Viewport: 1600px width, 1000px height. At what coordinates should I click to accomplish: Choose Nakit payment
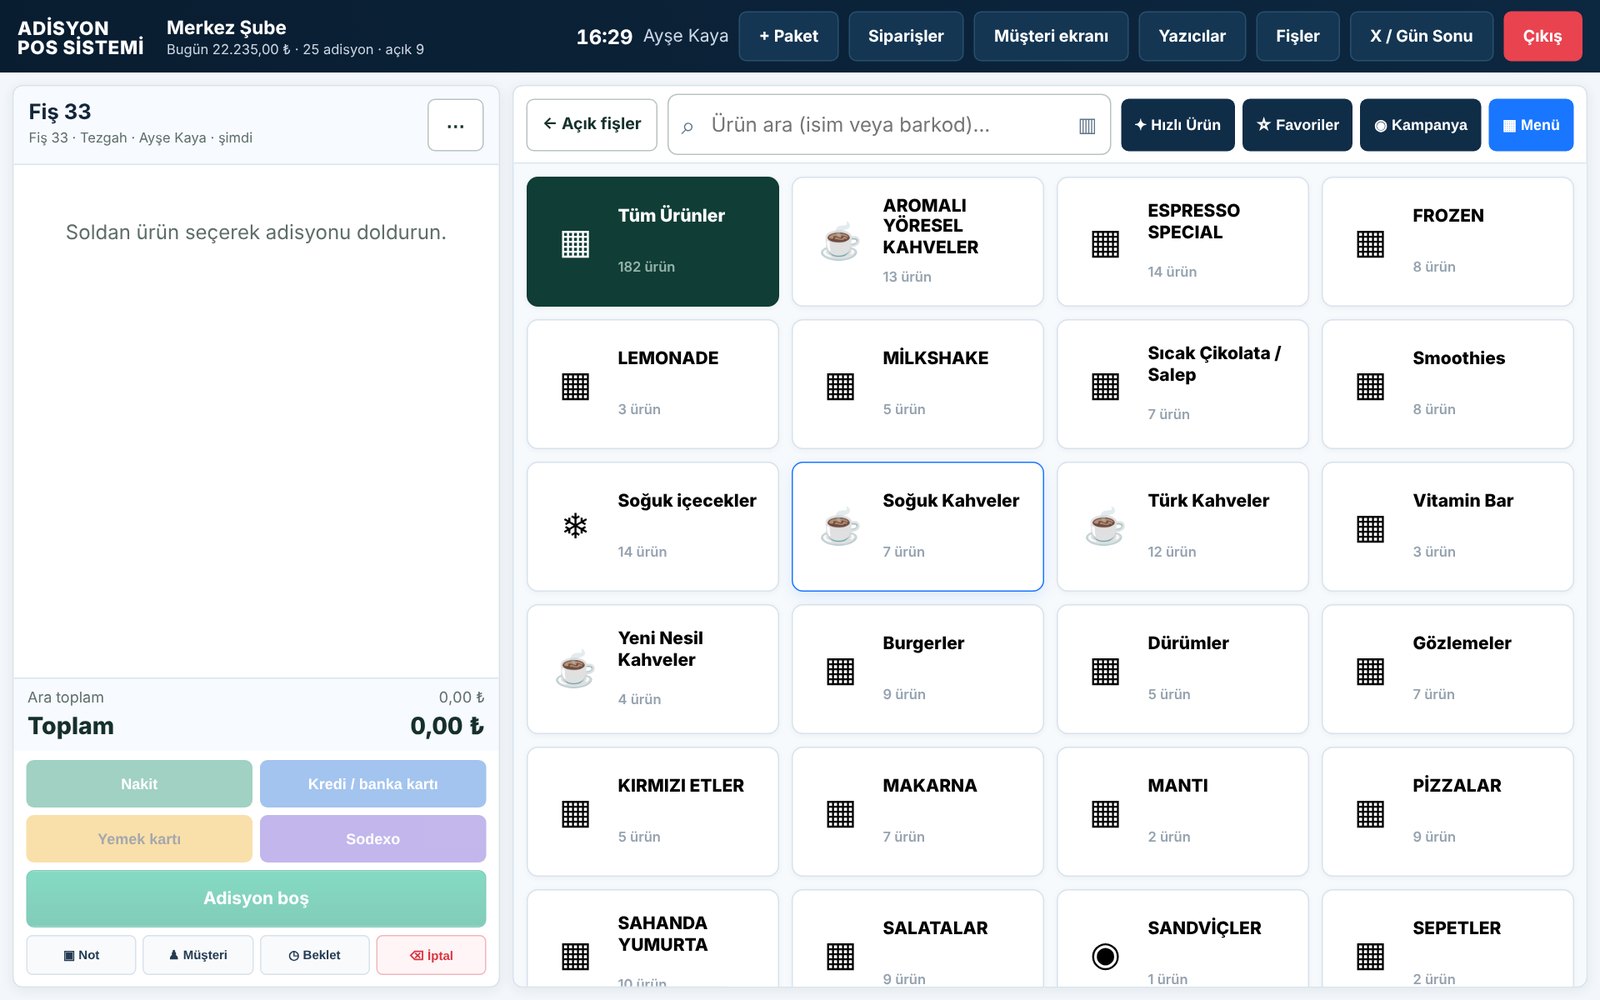(x=139, y=784)
